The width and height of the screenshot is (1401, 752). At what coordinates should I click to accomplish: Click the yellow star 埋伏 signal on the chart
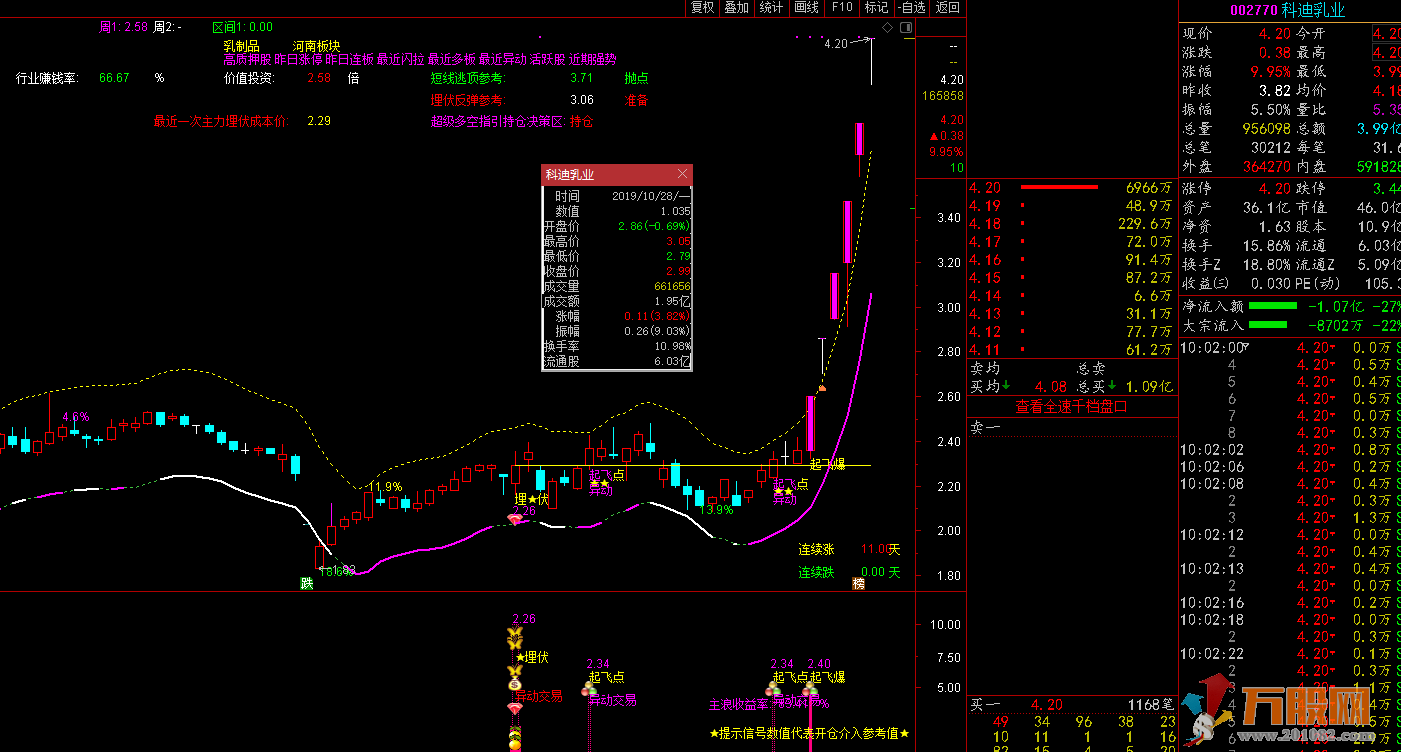(x=531, y=499)
